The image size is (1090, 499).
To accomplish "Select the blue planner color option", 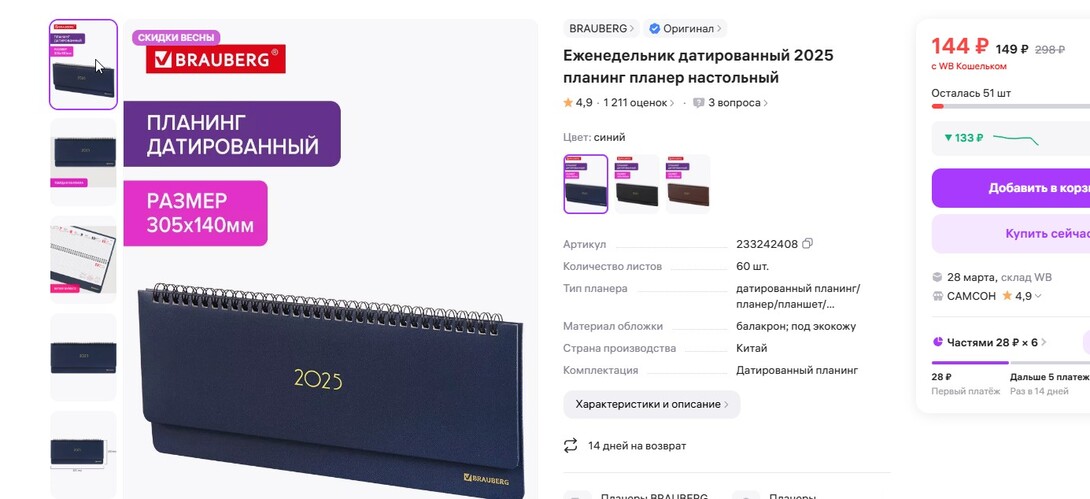I will tap(585, 184).
